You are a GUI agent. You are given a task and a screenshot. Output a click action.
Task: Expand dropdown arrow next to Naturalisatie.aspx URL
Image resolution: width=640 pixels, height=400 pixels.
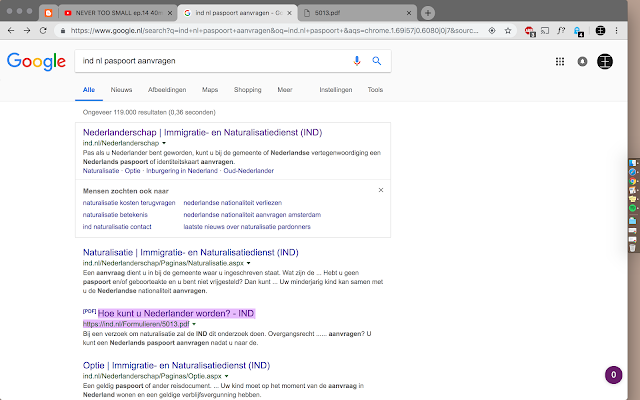[248, 263]
